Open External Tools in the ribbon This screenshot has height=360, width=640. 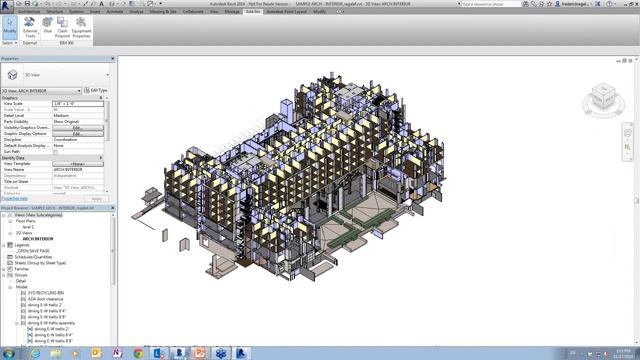(x=30, y=27)
